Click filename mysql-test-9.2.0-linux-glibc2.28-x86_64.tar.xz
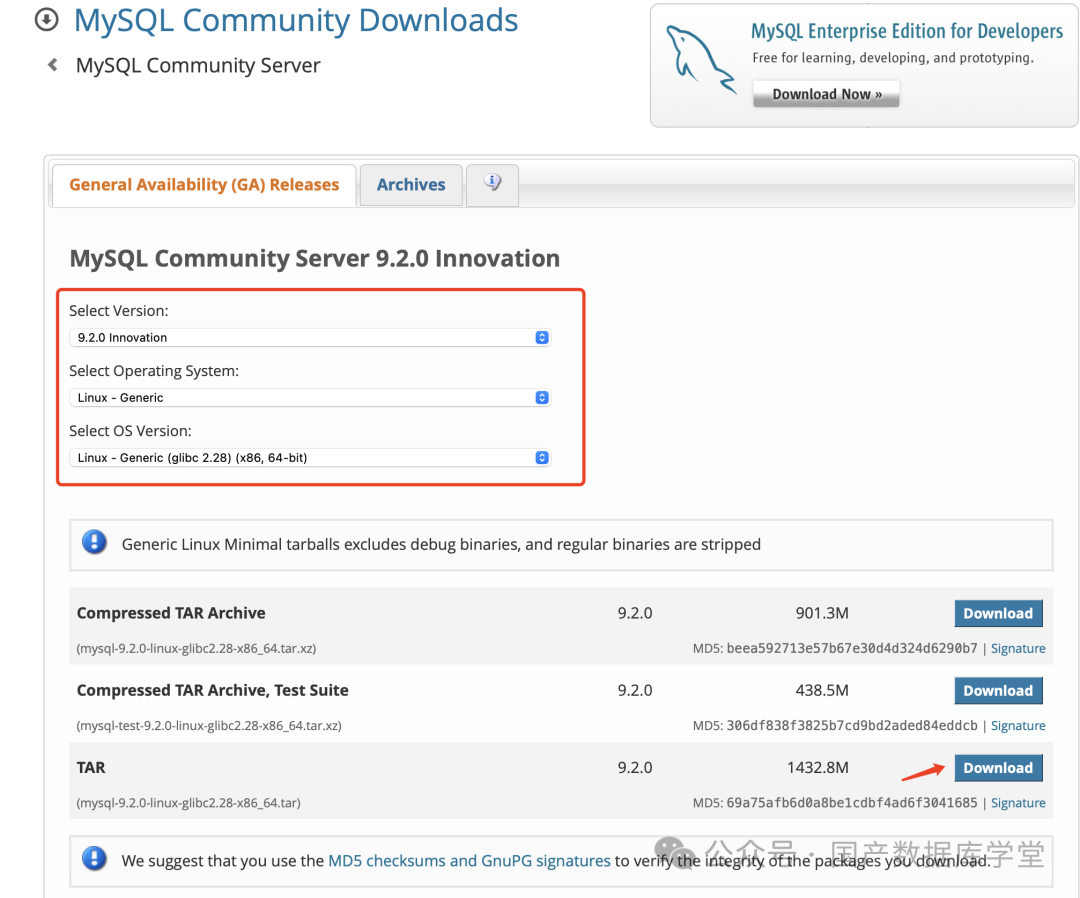The width and height of the screenshot is (1080, 898). (x=209, y=725)
